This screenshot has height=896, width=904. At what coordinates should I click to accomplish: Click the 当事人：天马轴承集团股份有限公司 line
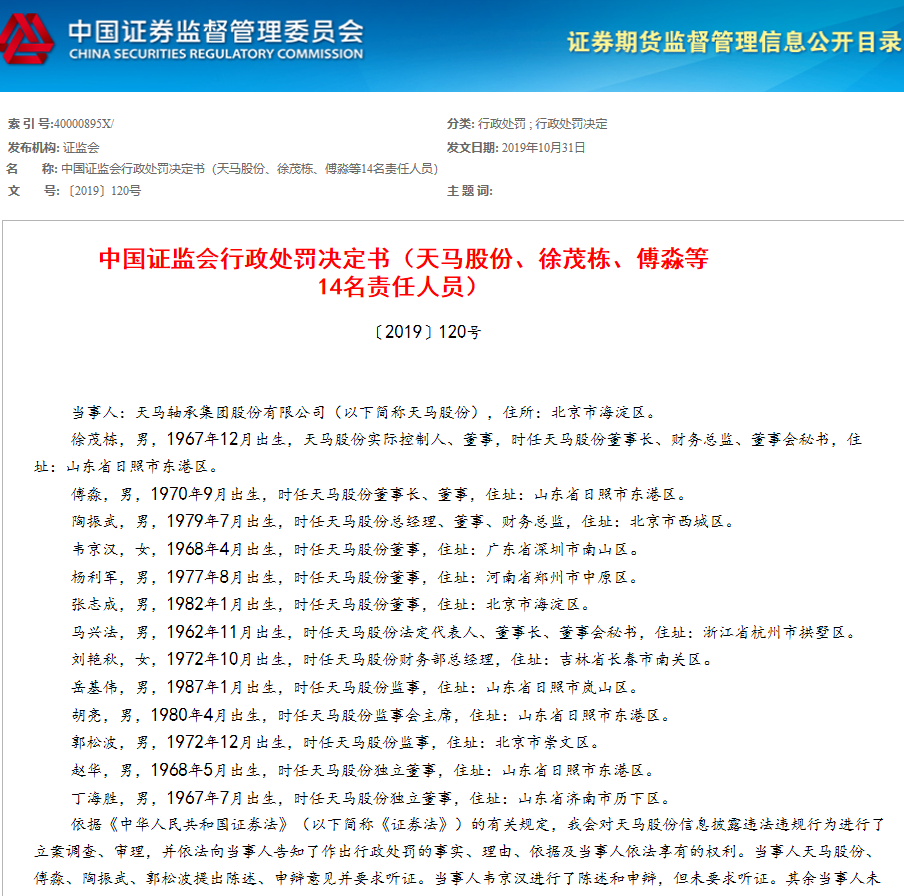(364, 412)
